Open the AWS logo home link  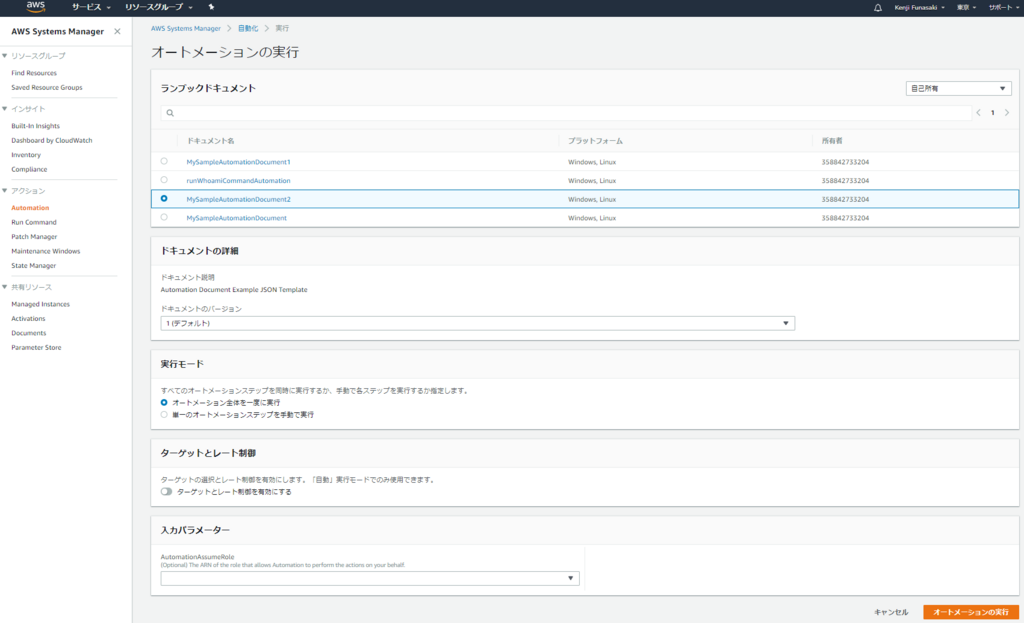click(x=35, y=7)
